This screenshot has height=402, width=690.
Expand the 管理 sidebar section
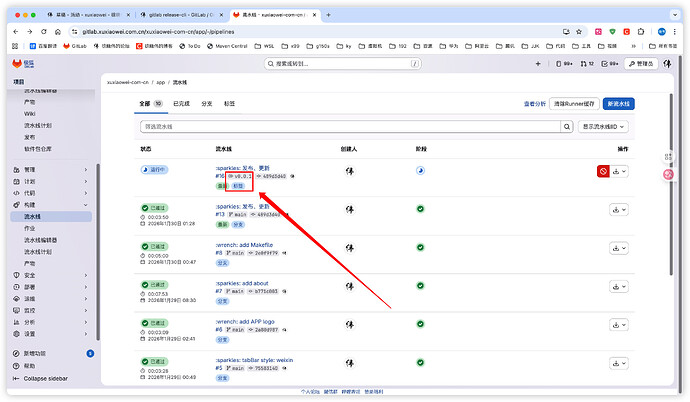pyautogui.click(x=50, y=169)
